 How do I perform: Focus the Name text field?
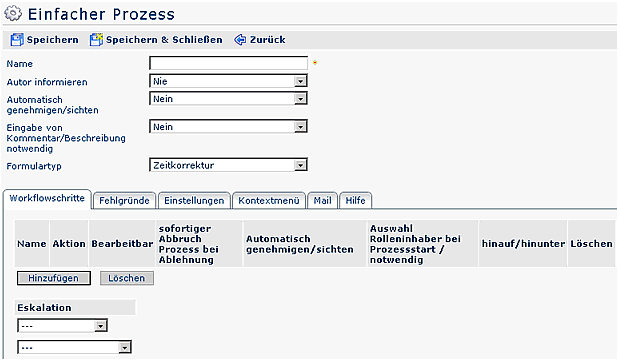[x=228, y=63]
